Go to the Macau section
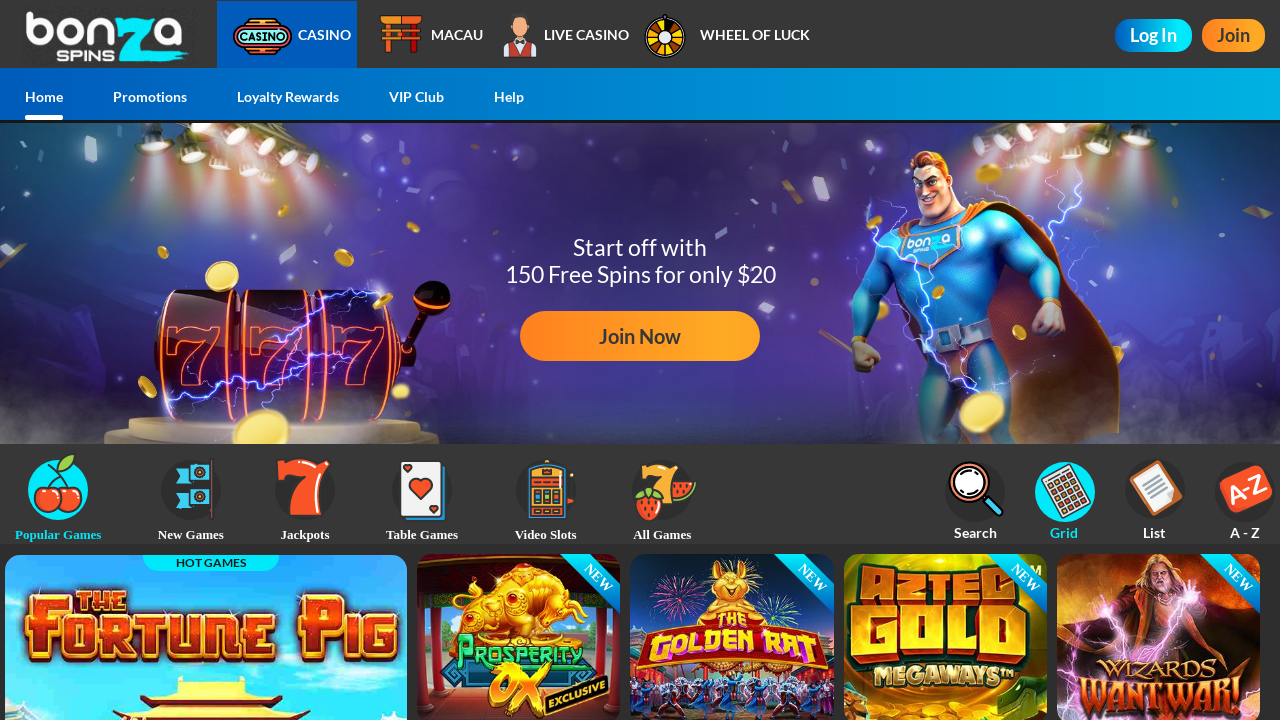 coord(431,35)
